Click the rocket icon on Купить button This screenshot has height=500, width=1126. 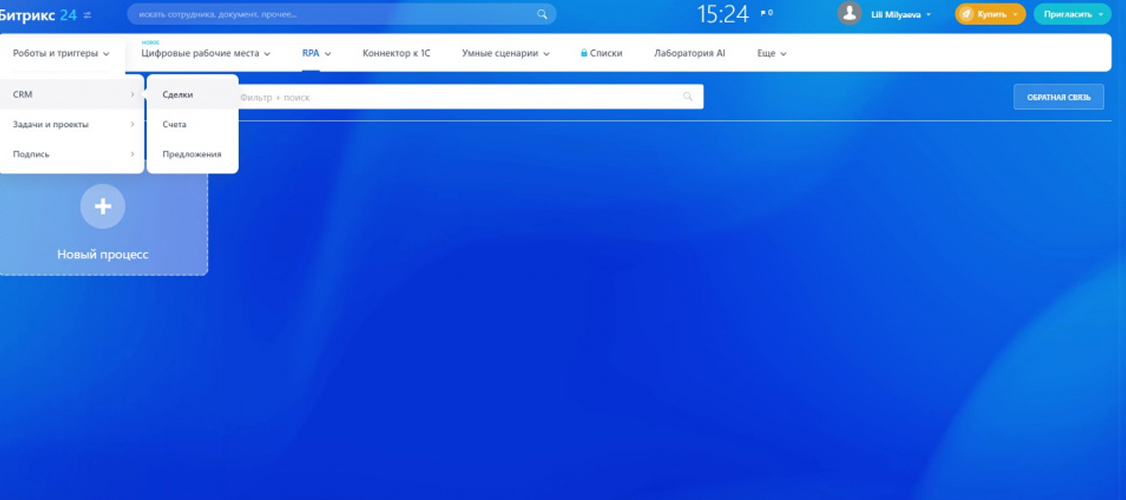pyautogui.click(x=967, y=15)
